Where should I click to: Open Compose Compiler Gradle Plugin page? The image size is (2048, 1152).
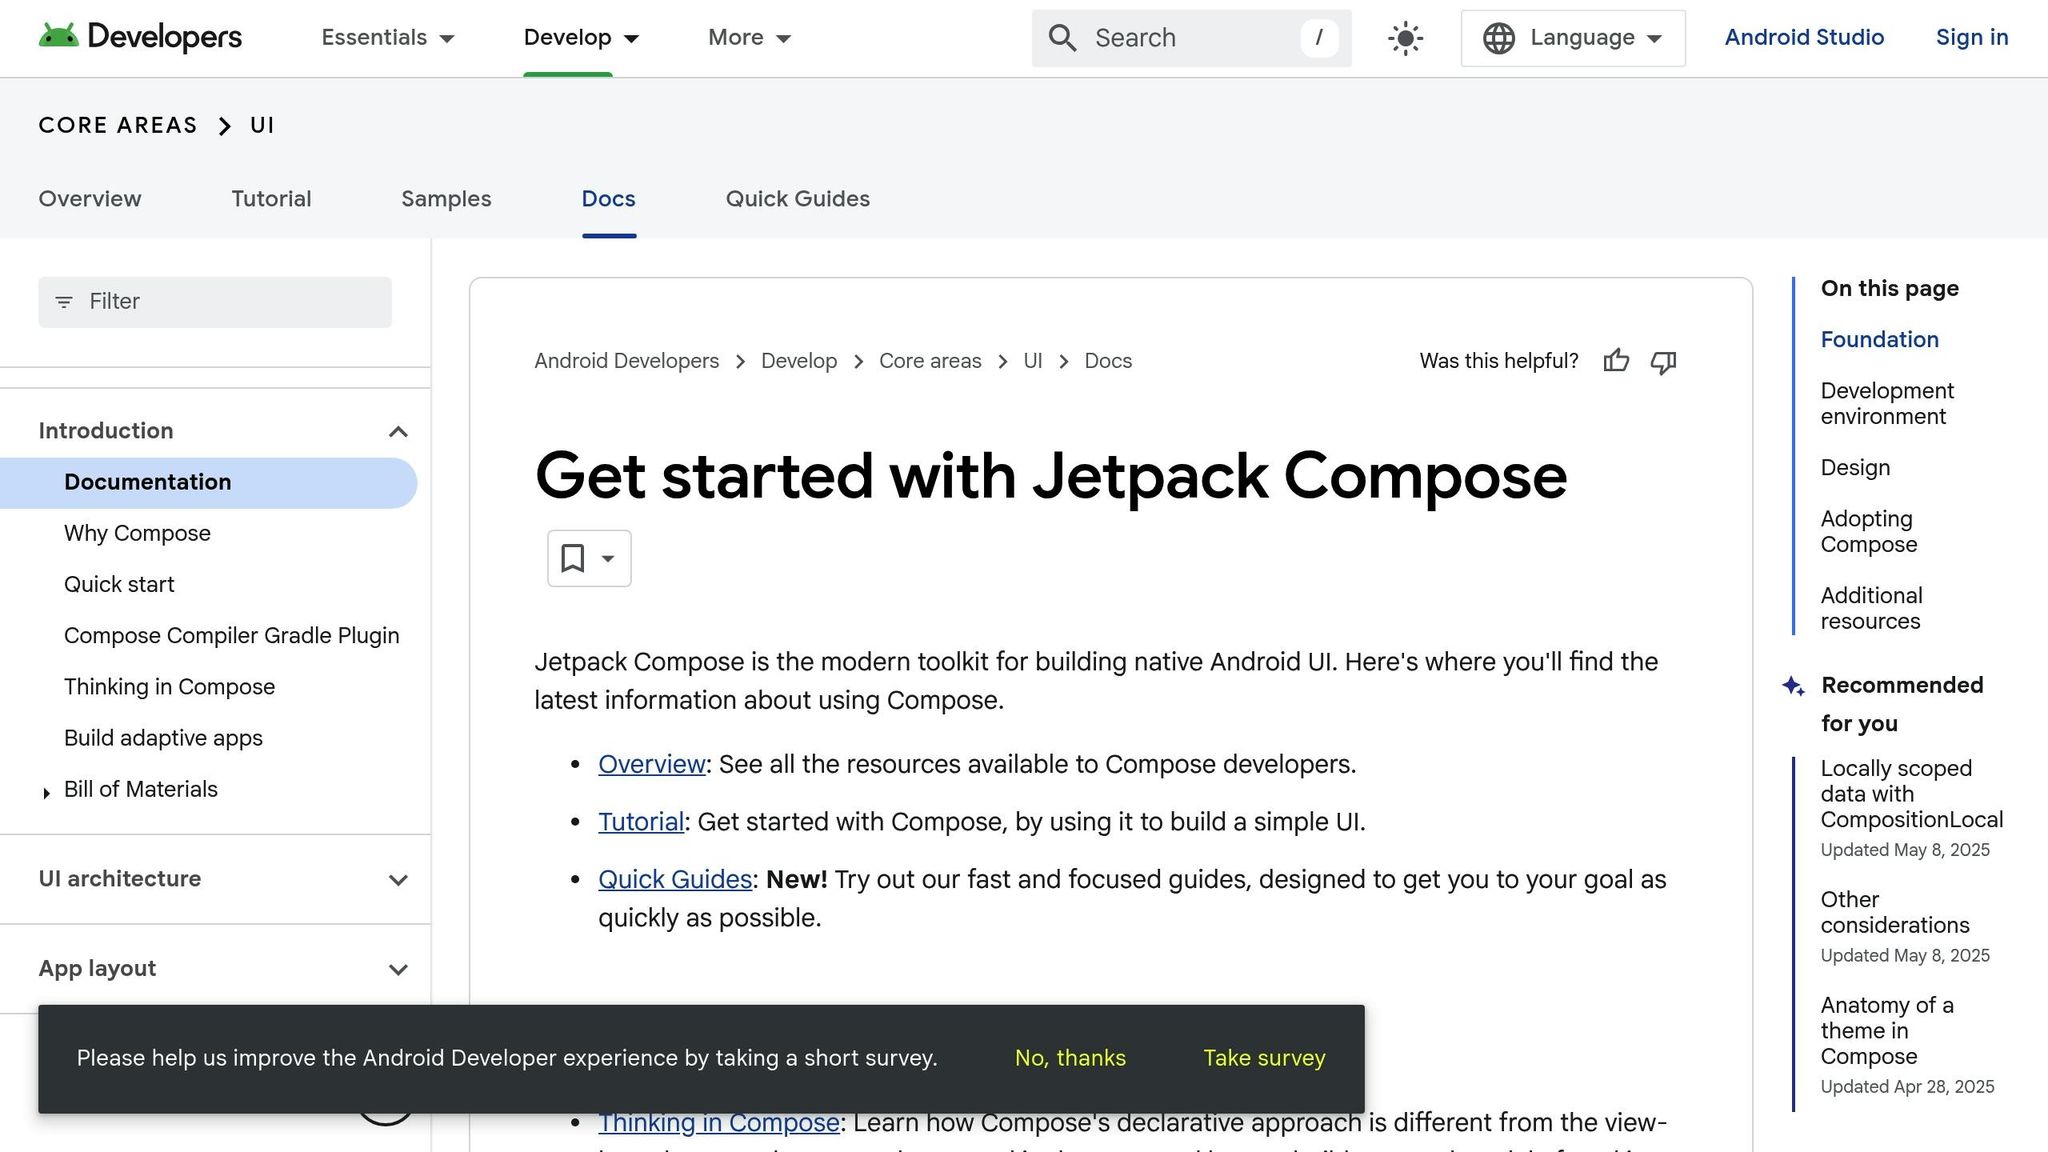232,636
